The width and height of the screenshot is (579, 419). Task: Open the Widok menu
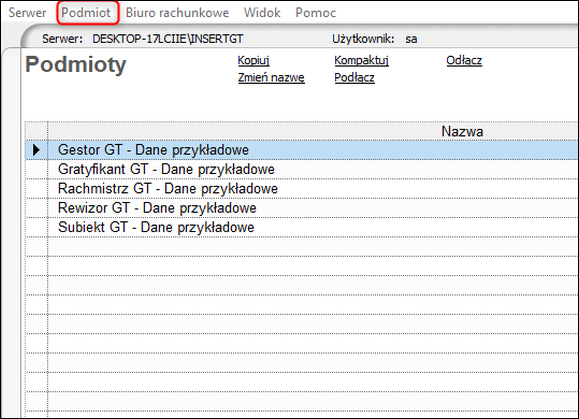click(x=262, y=13)
